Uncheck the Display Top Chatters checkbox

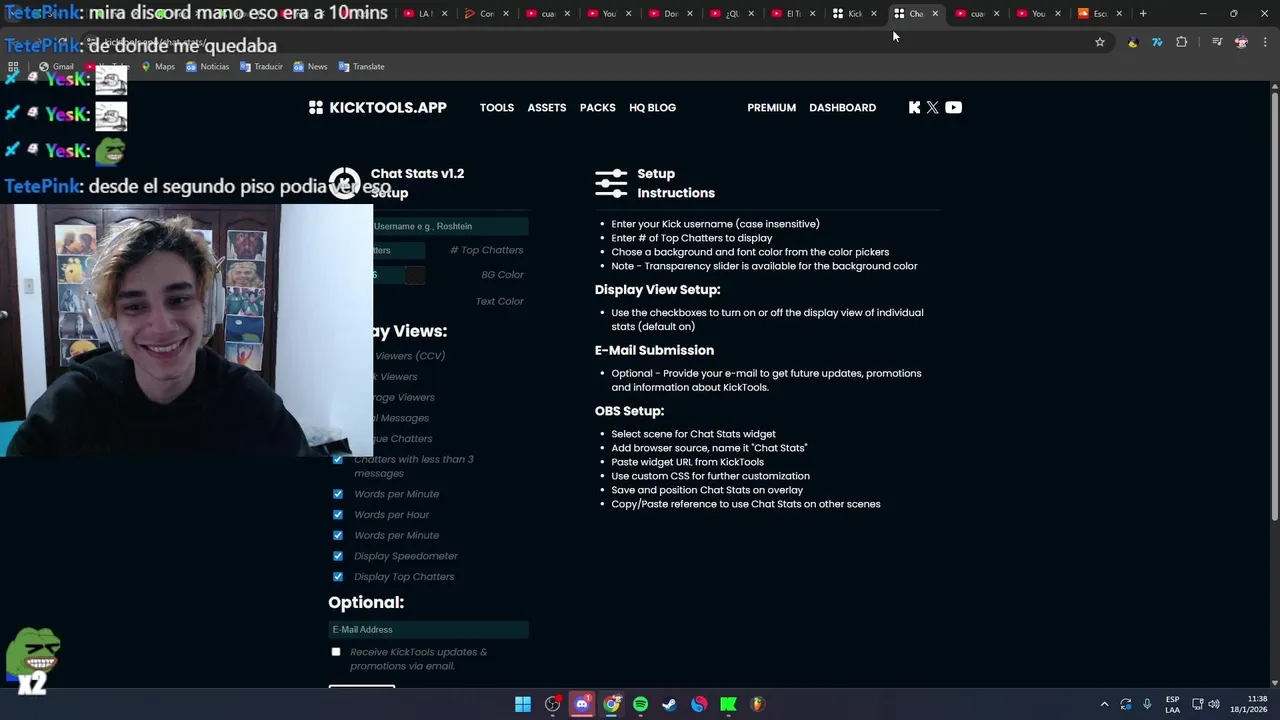coord(337,577)
